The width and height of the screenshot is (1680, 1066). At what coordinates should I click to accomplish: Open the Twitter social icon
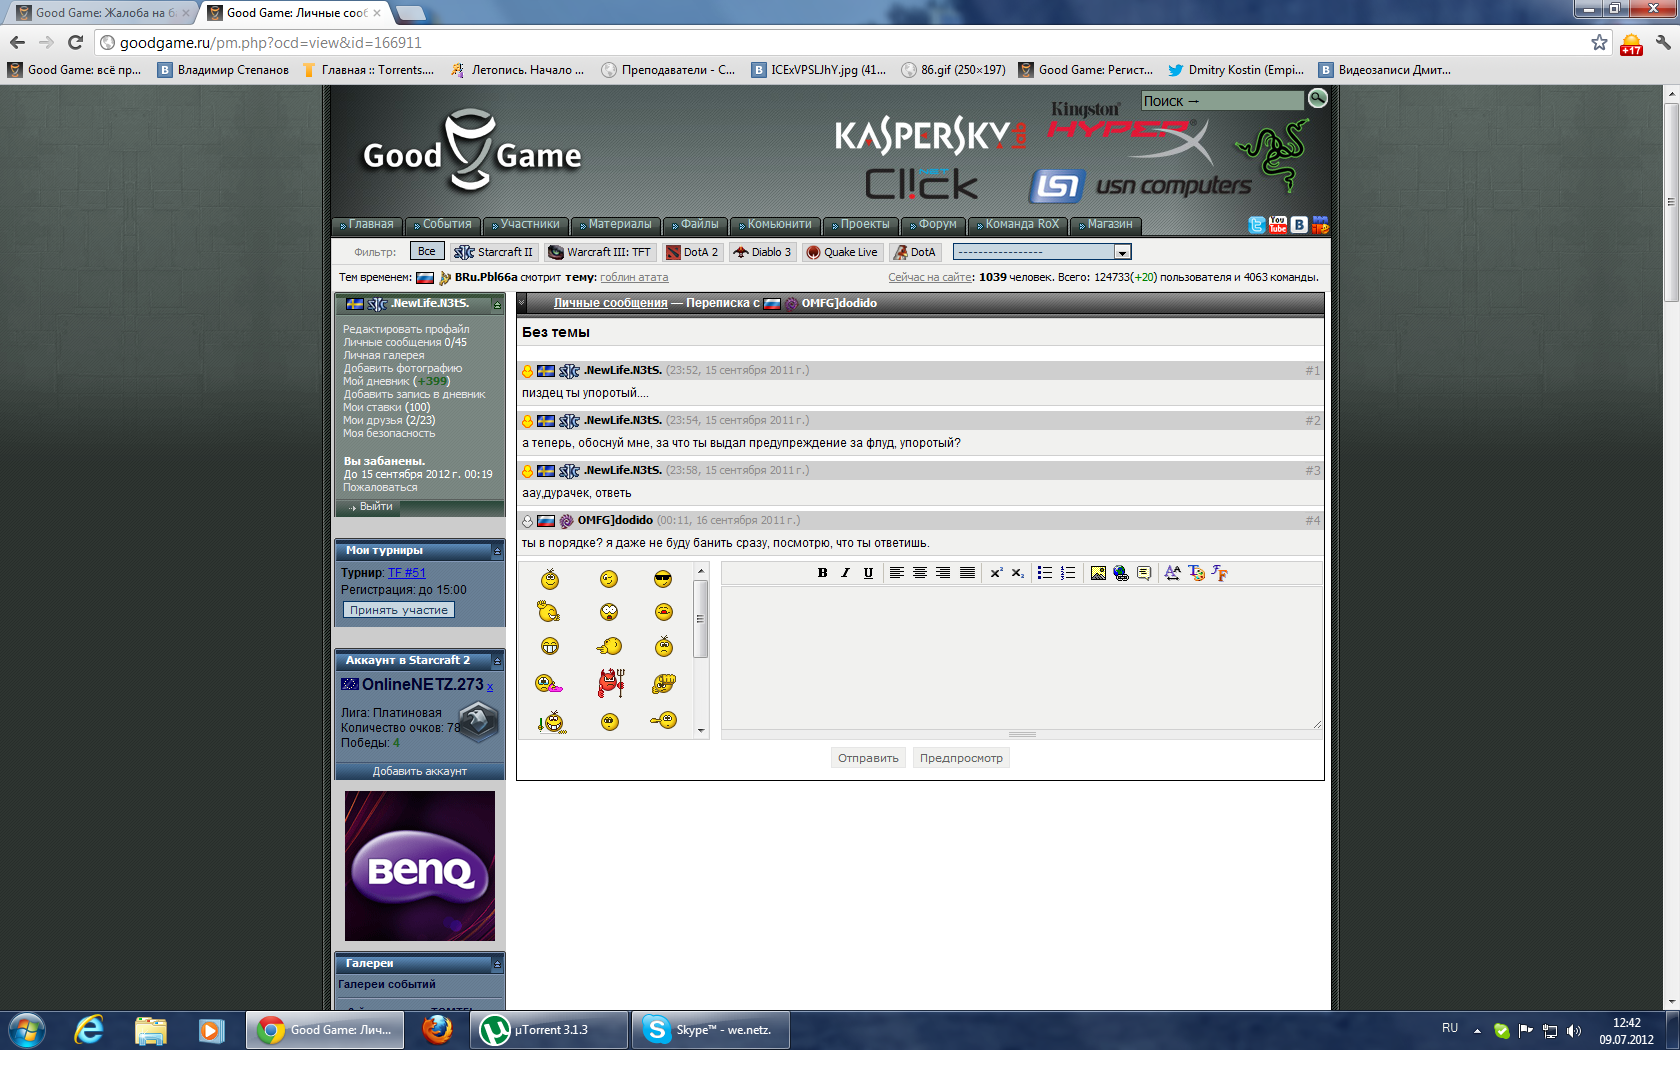coord(1257,225)
